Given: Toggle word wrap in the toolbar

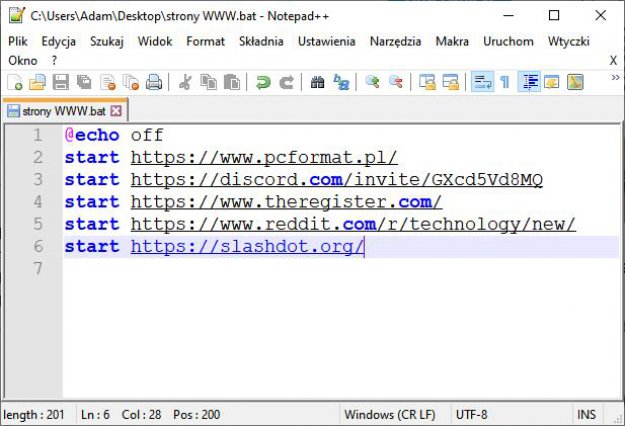Looking at the screenshot, I should (481, 82).
